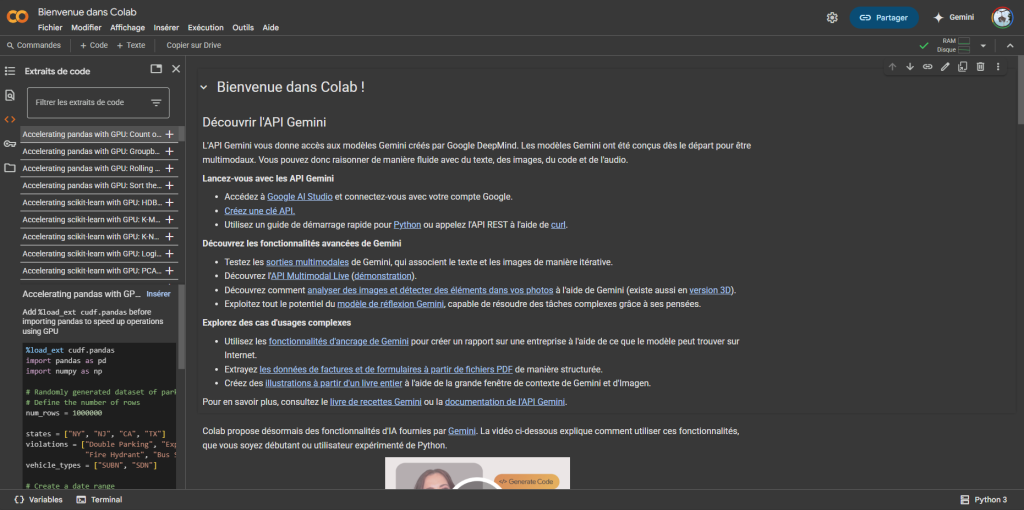The width and height of the screenshot is (1024, 510).
Task: Open the Terminal panel
Action: coord(99,500)
